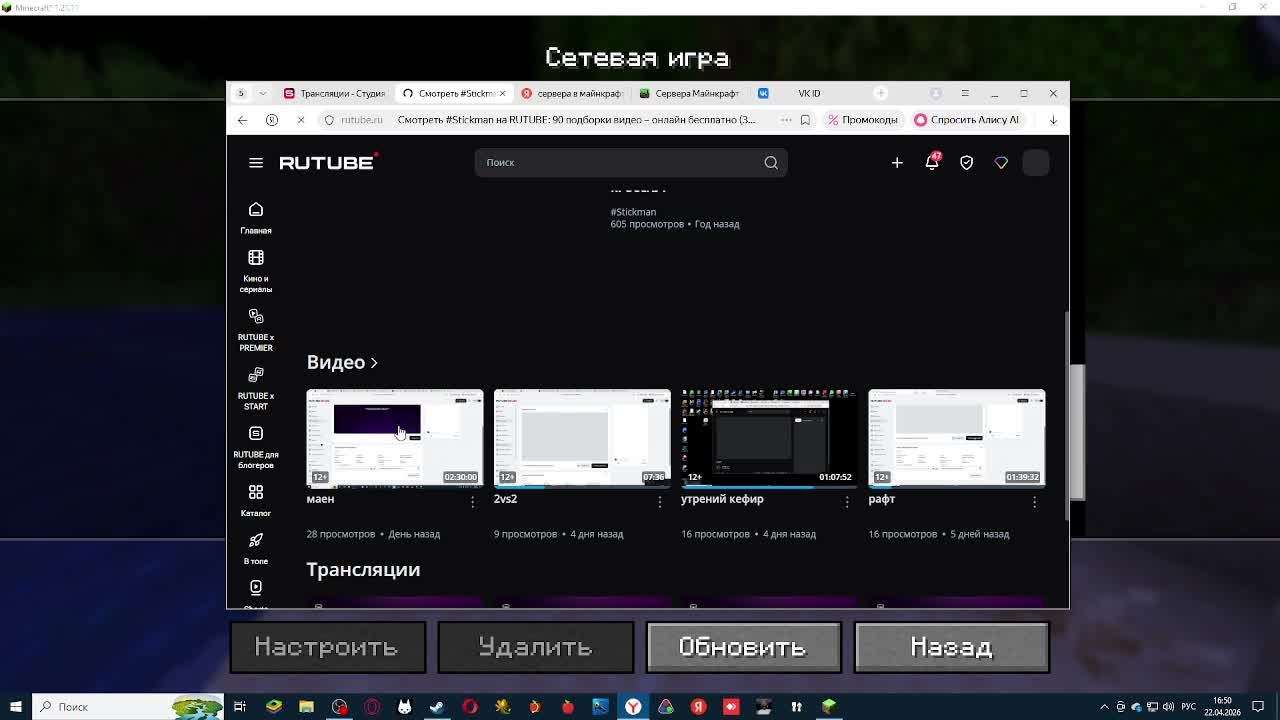This screenshot has width=1280, height=720.
Task: Switch to сервера в майнкрафт tab
Action: click(572, 93)
